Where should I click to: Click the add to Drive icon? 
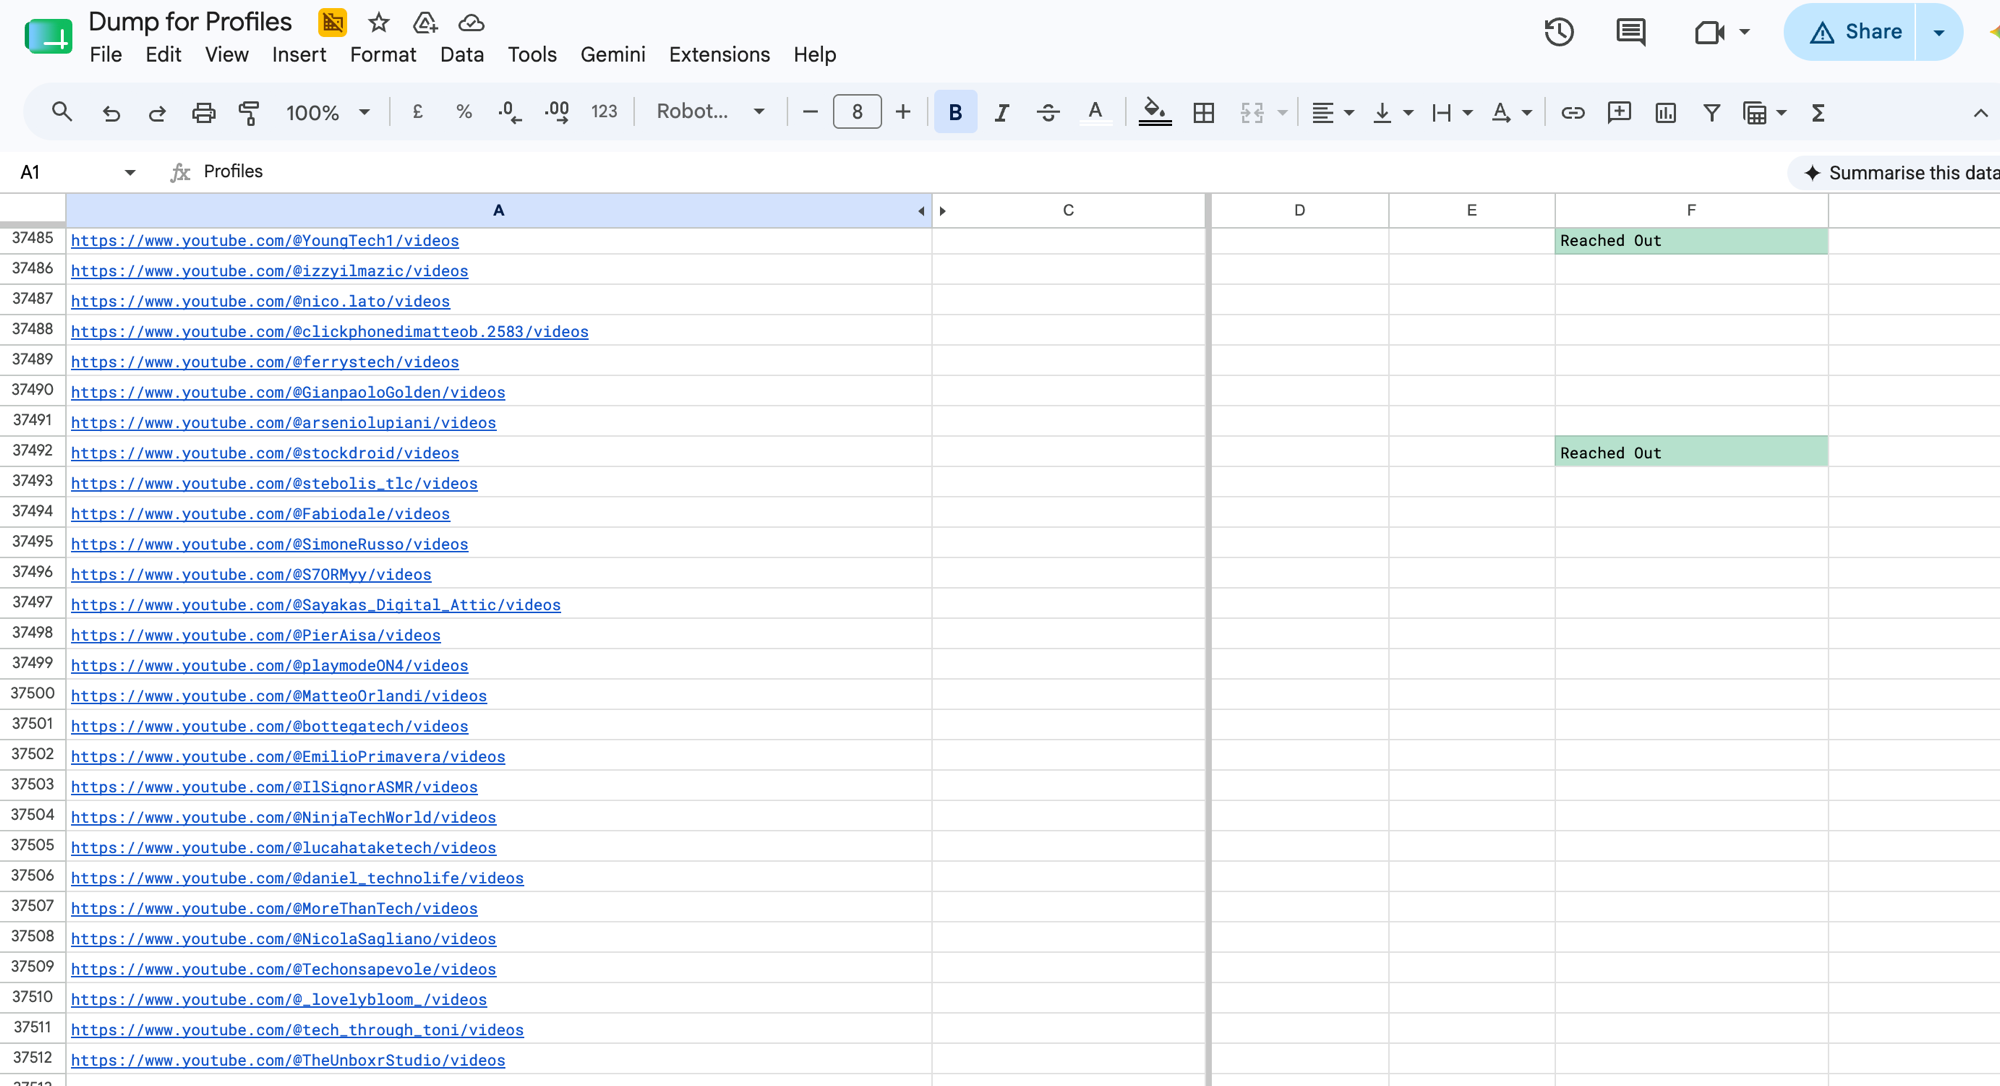pos(425,22)
